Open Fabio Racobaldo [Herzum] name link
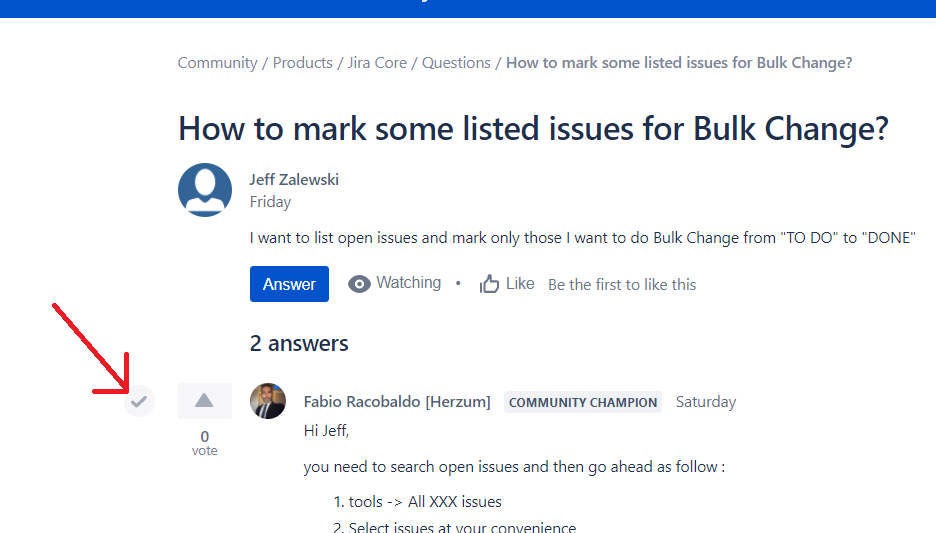936x533 pixels. 397,402
